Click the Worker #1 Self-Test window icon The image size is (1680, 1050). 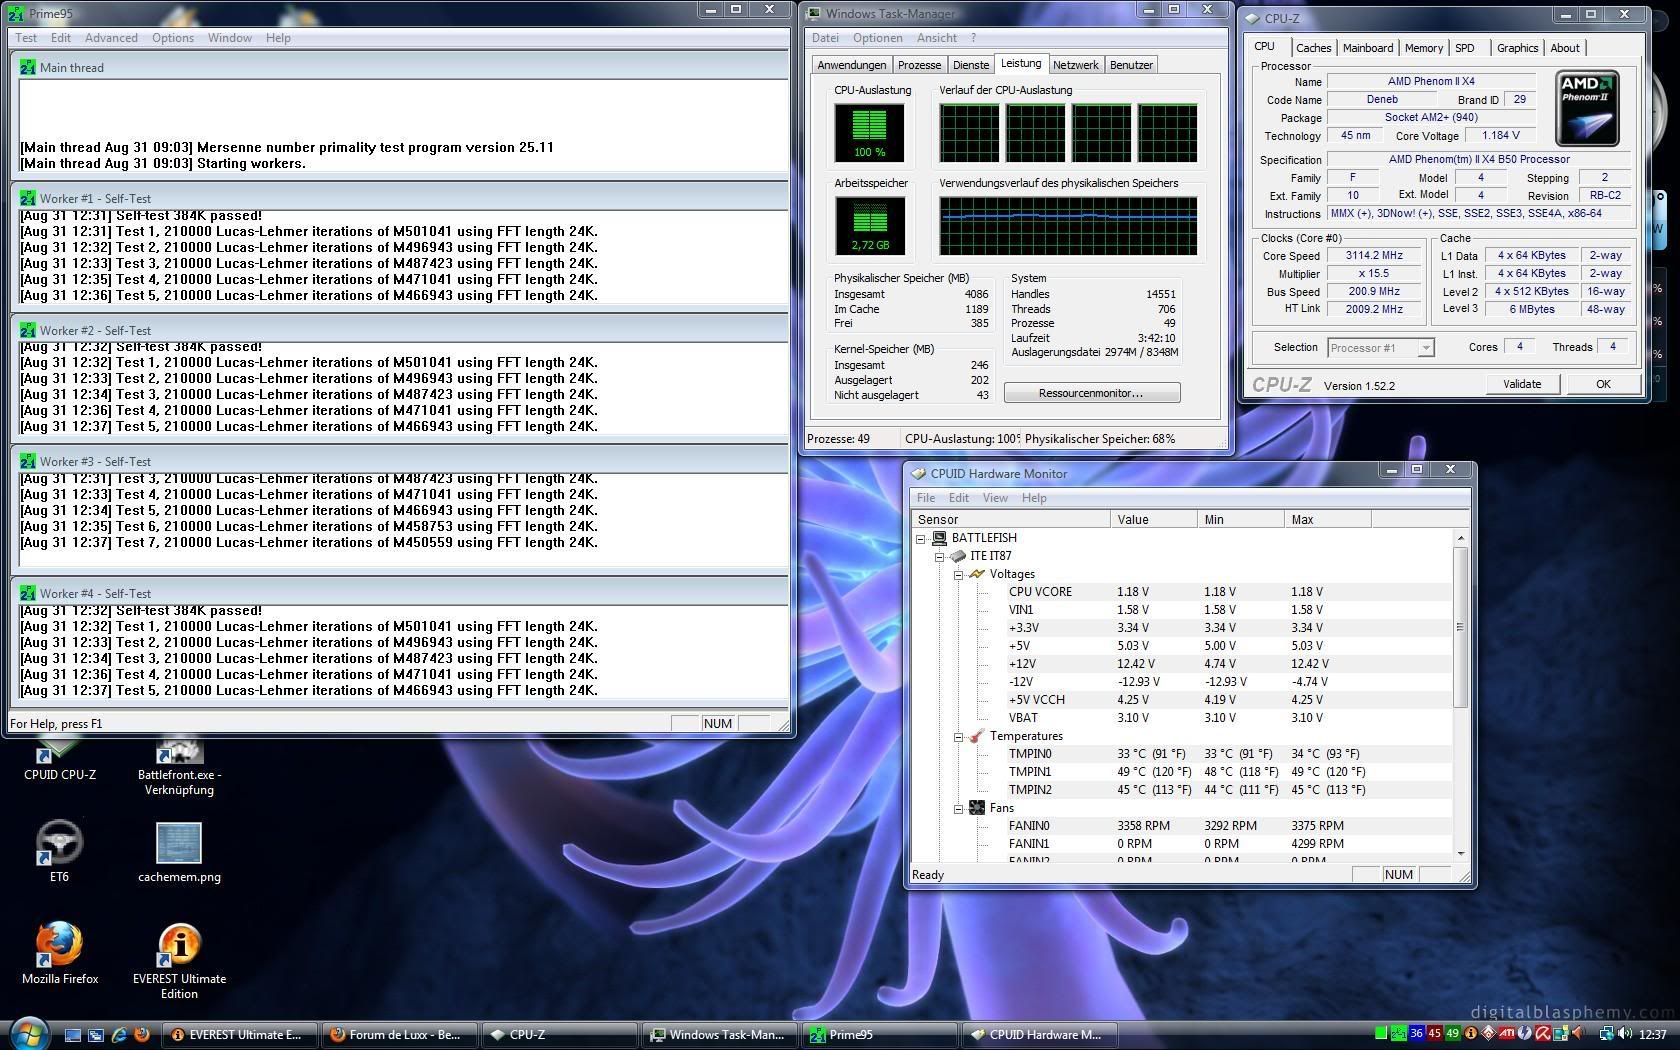tap(28, 198)
